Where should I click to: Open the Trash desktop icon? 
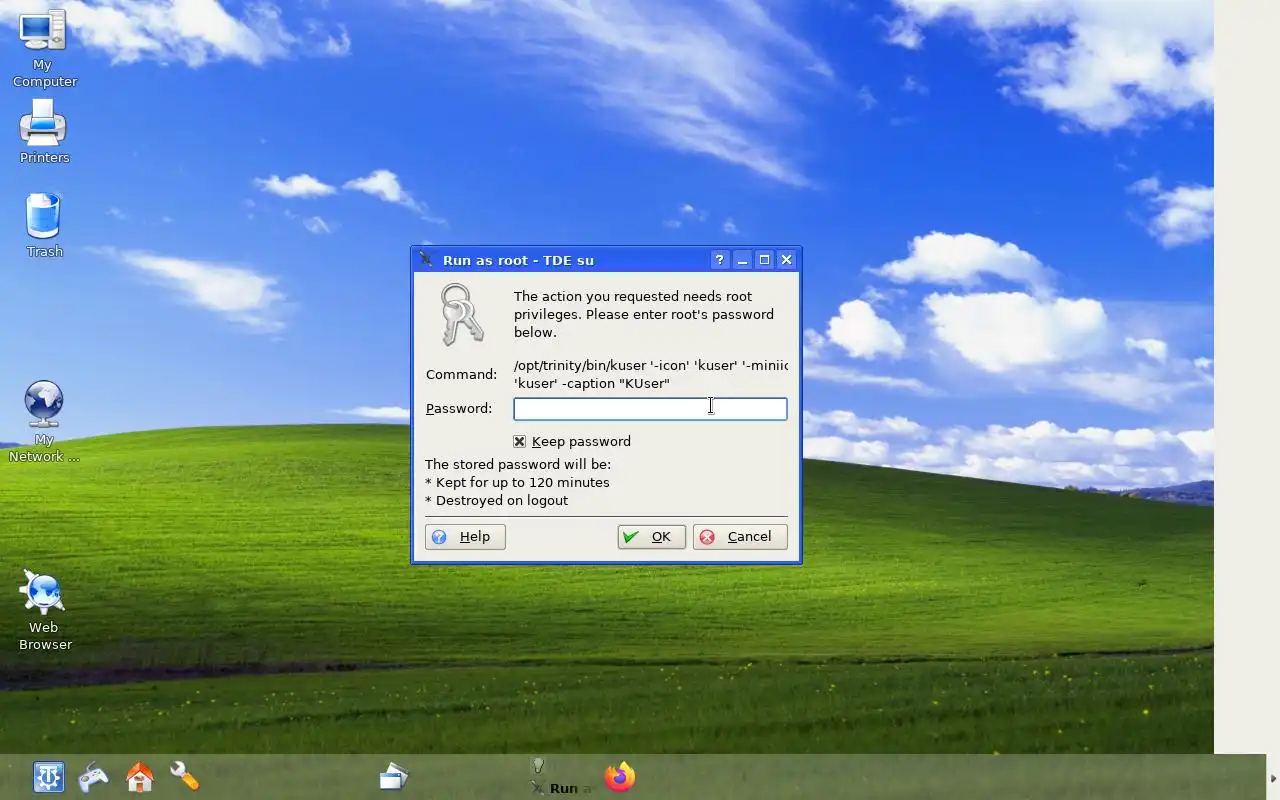click(44, 225)
